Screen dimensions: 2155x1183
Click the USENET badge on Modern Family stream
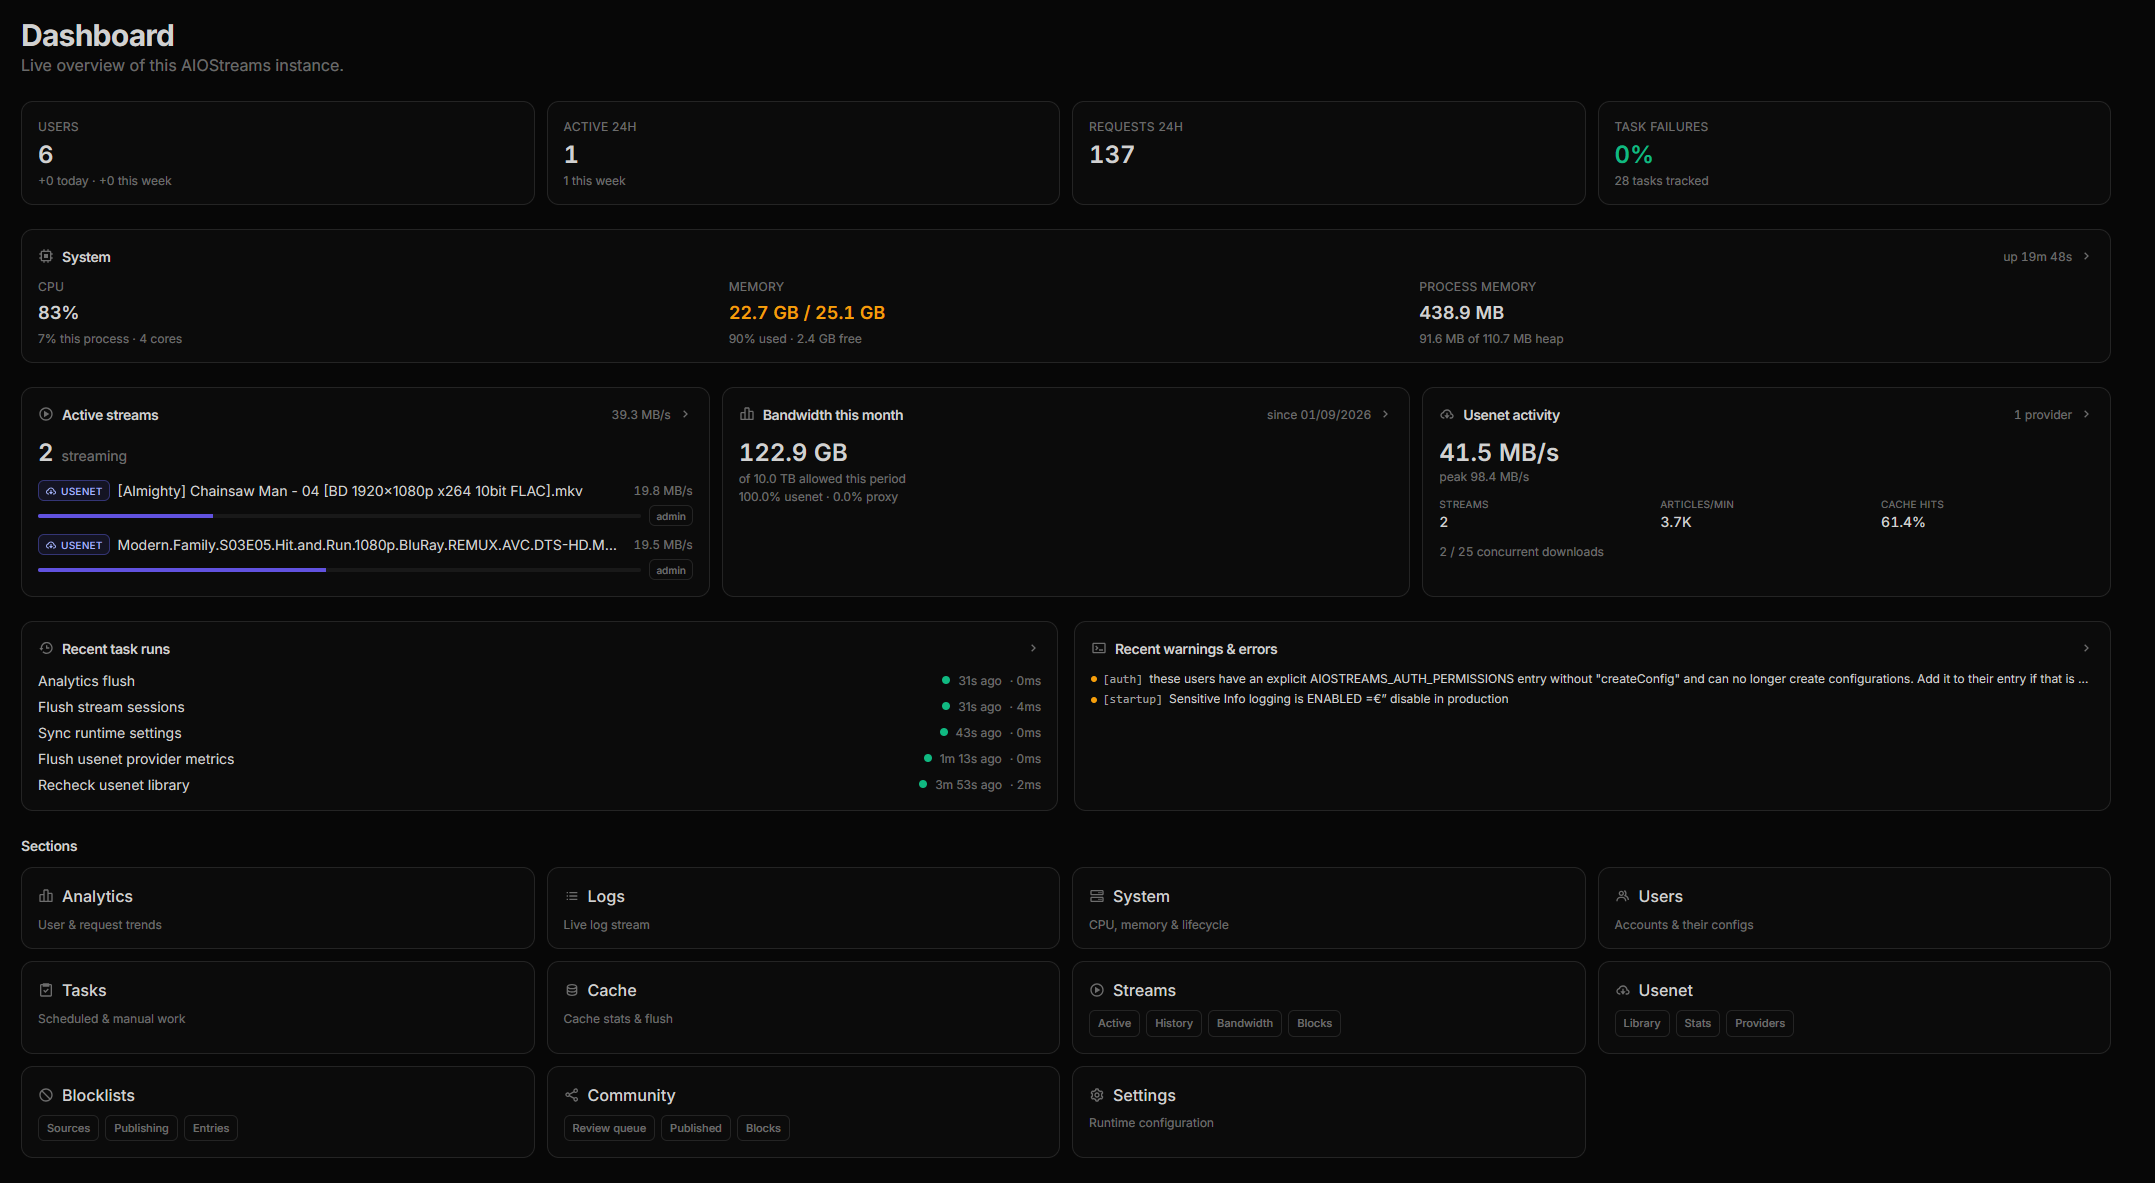pos(74,545)
